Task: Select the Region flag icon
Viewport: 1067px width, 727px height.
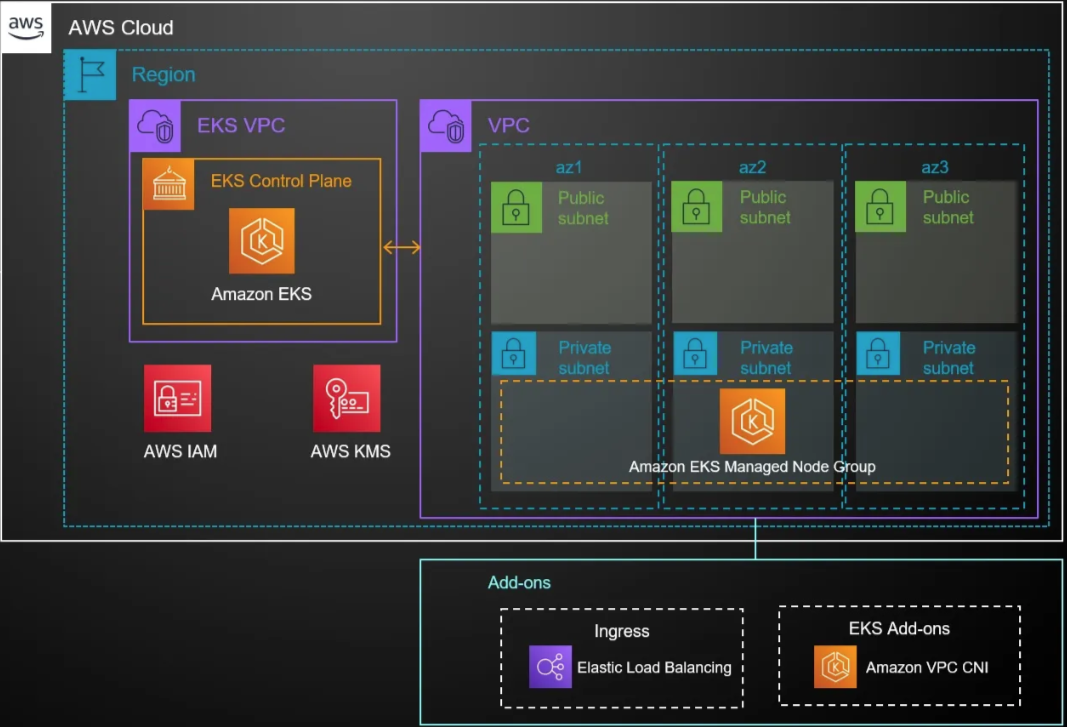Action: pos(90,75)
